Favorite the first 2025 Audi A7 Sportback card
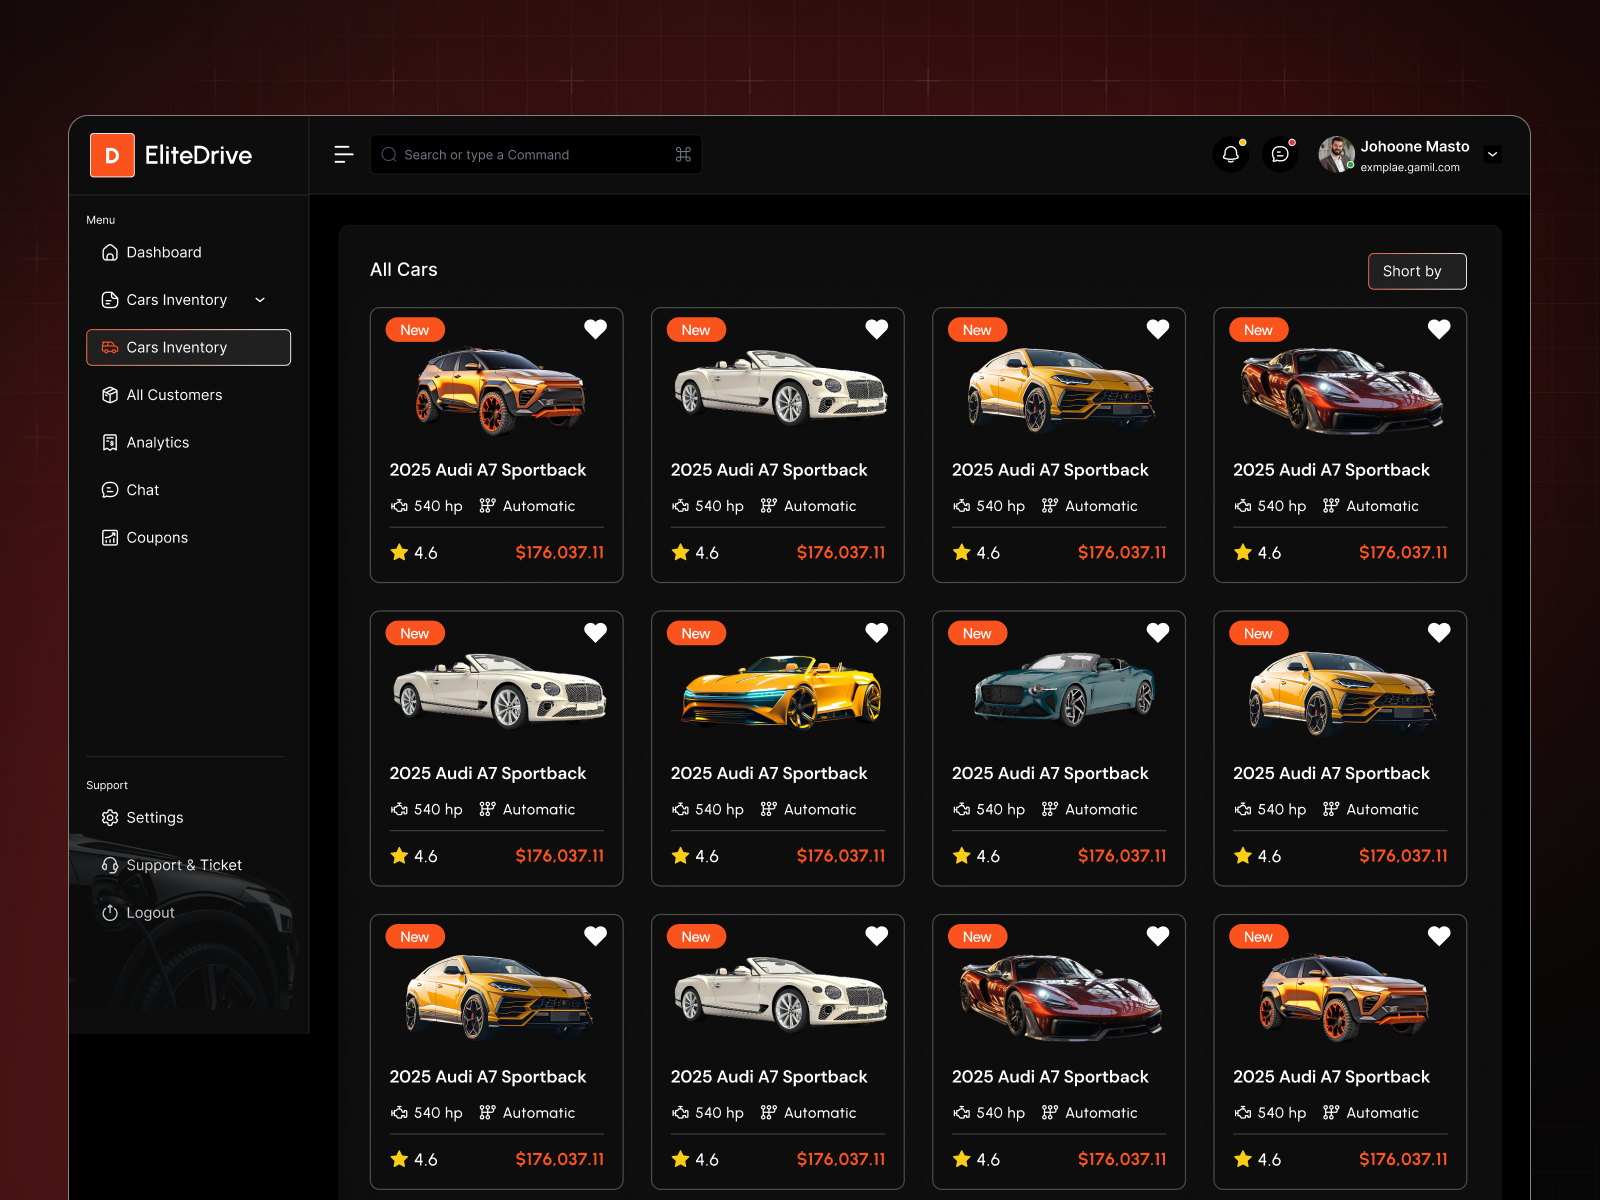This screenshot has height=1200, width=1600. 595,329
